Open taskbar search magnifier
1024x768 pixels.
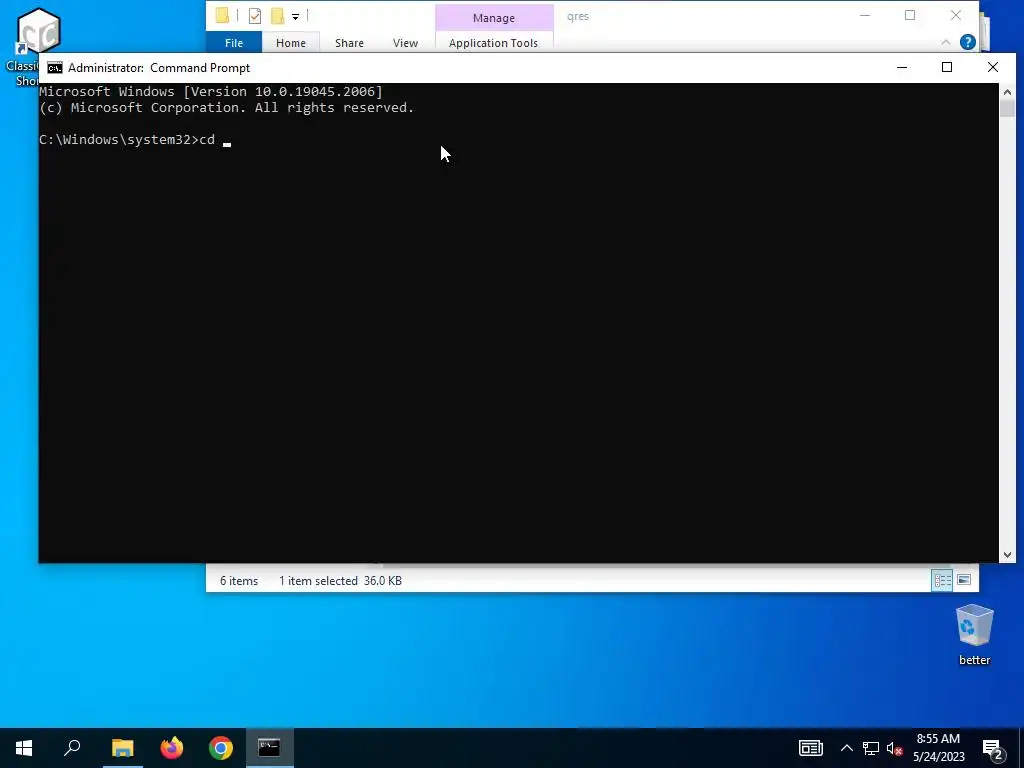72,748
